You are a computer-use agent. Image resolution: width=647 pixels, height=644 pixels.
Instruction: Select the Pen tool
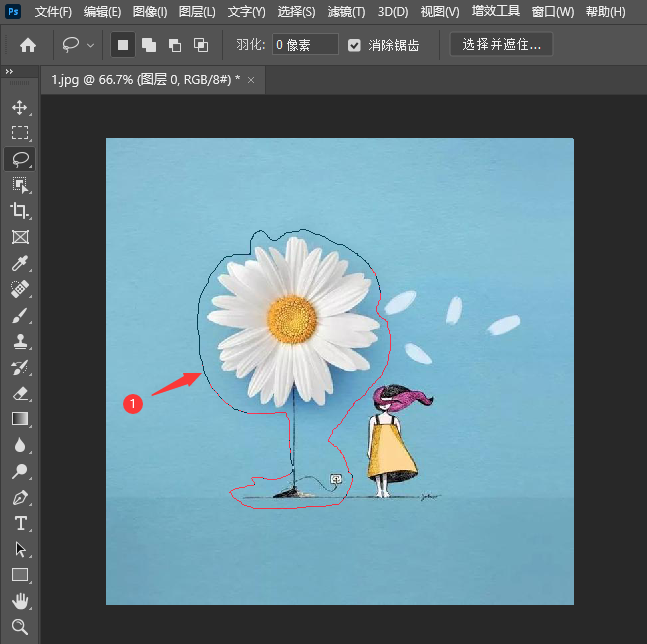tap(19, 497)
